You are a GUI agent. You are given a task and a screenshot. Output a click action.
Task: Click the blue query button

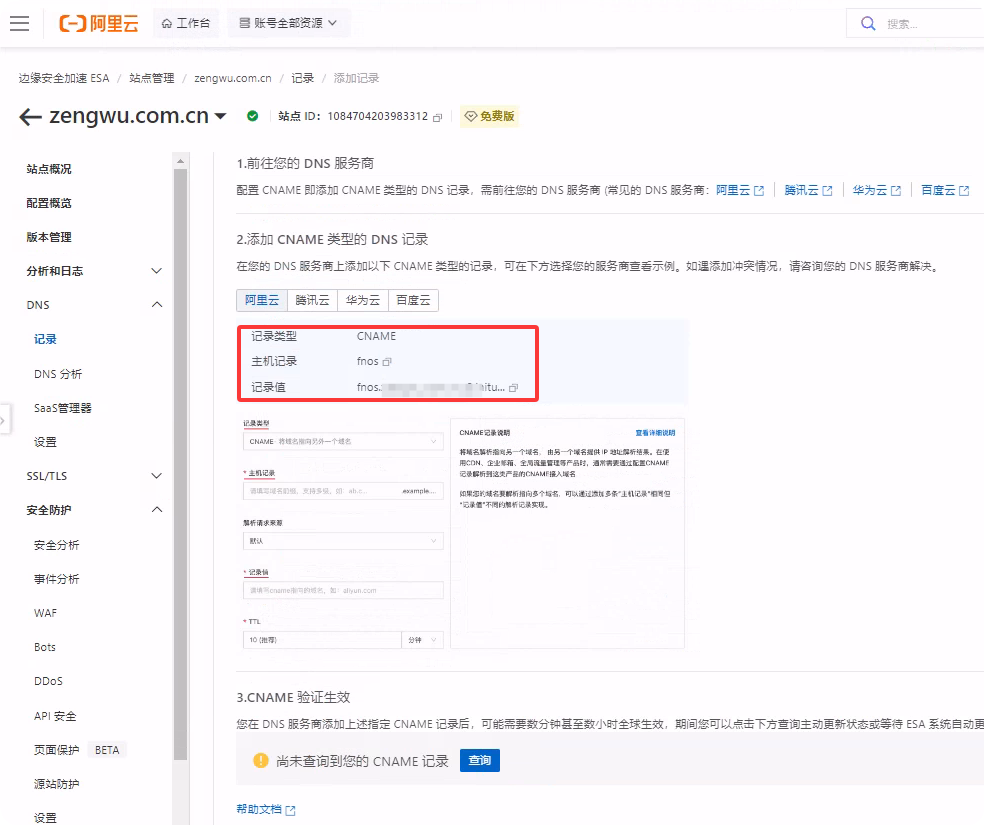point(480,761)
